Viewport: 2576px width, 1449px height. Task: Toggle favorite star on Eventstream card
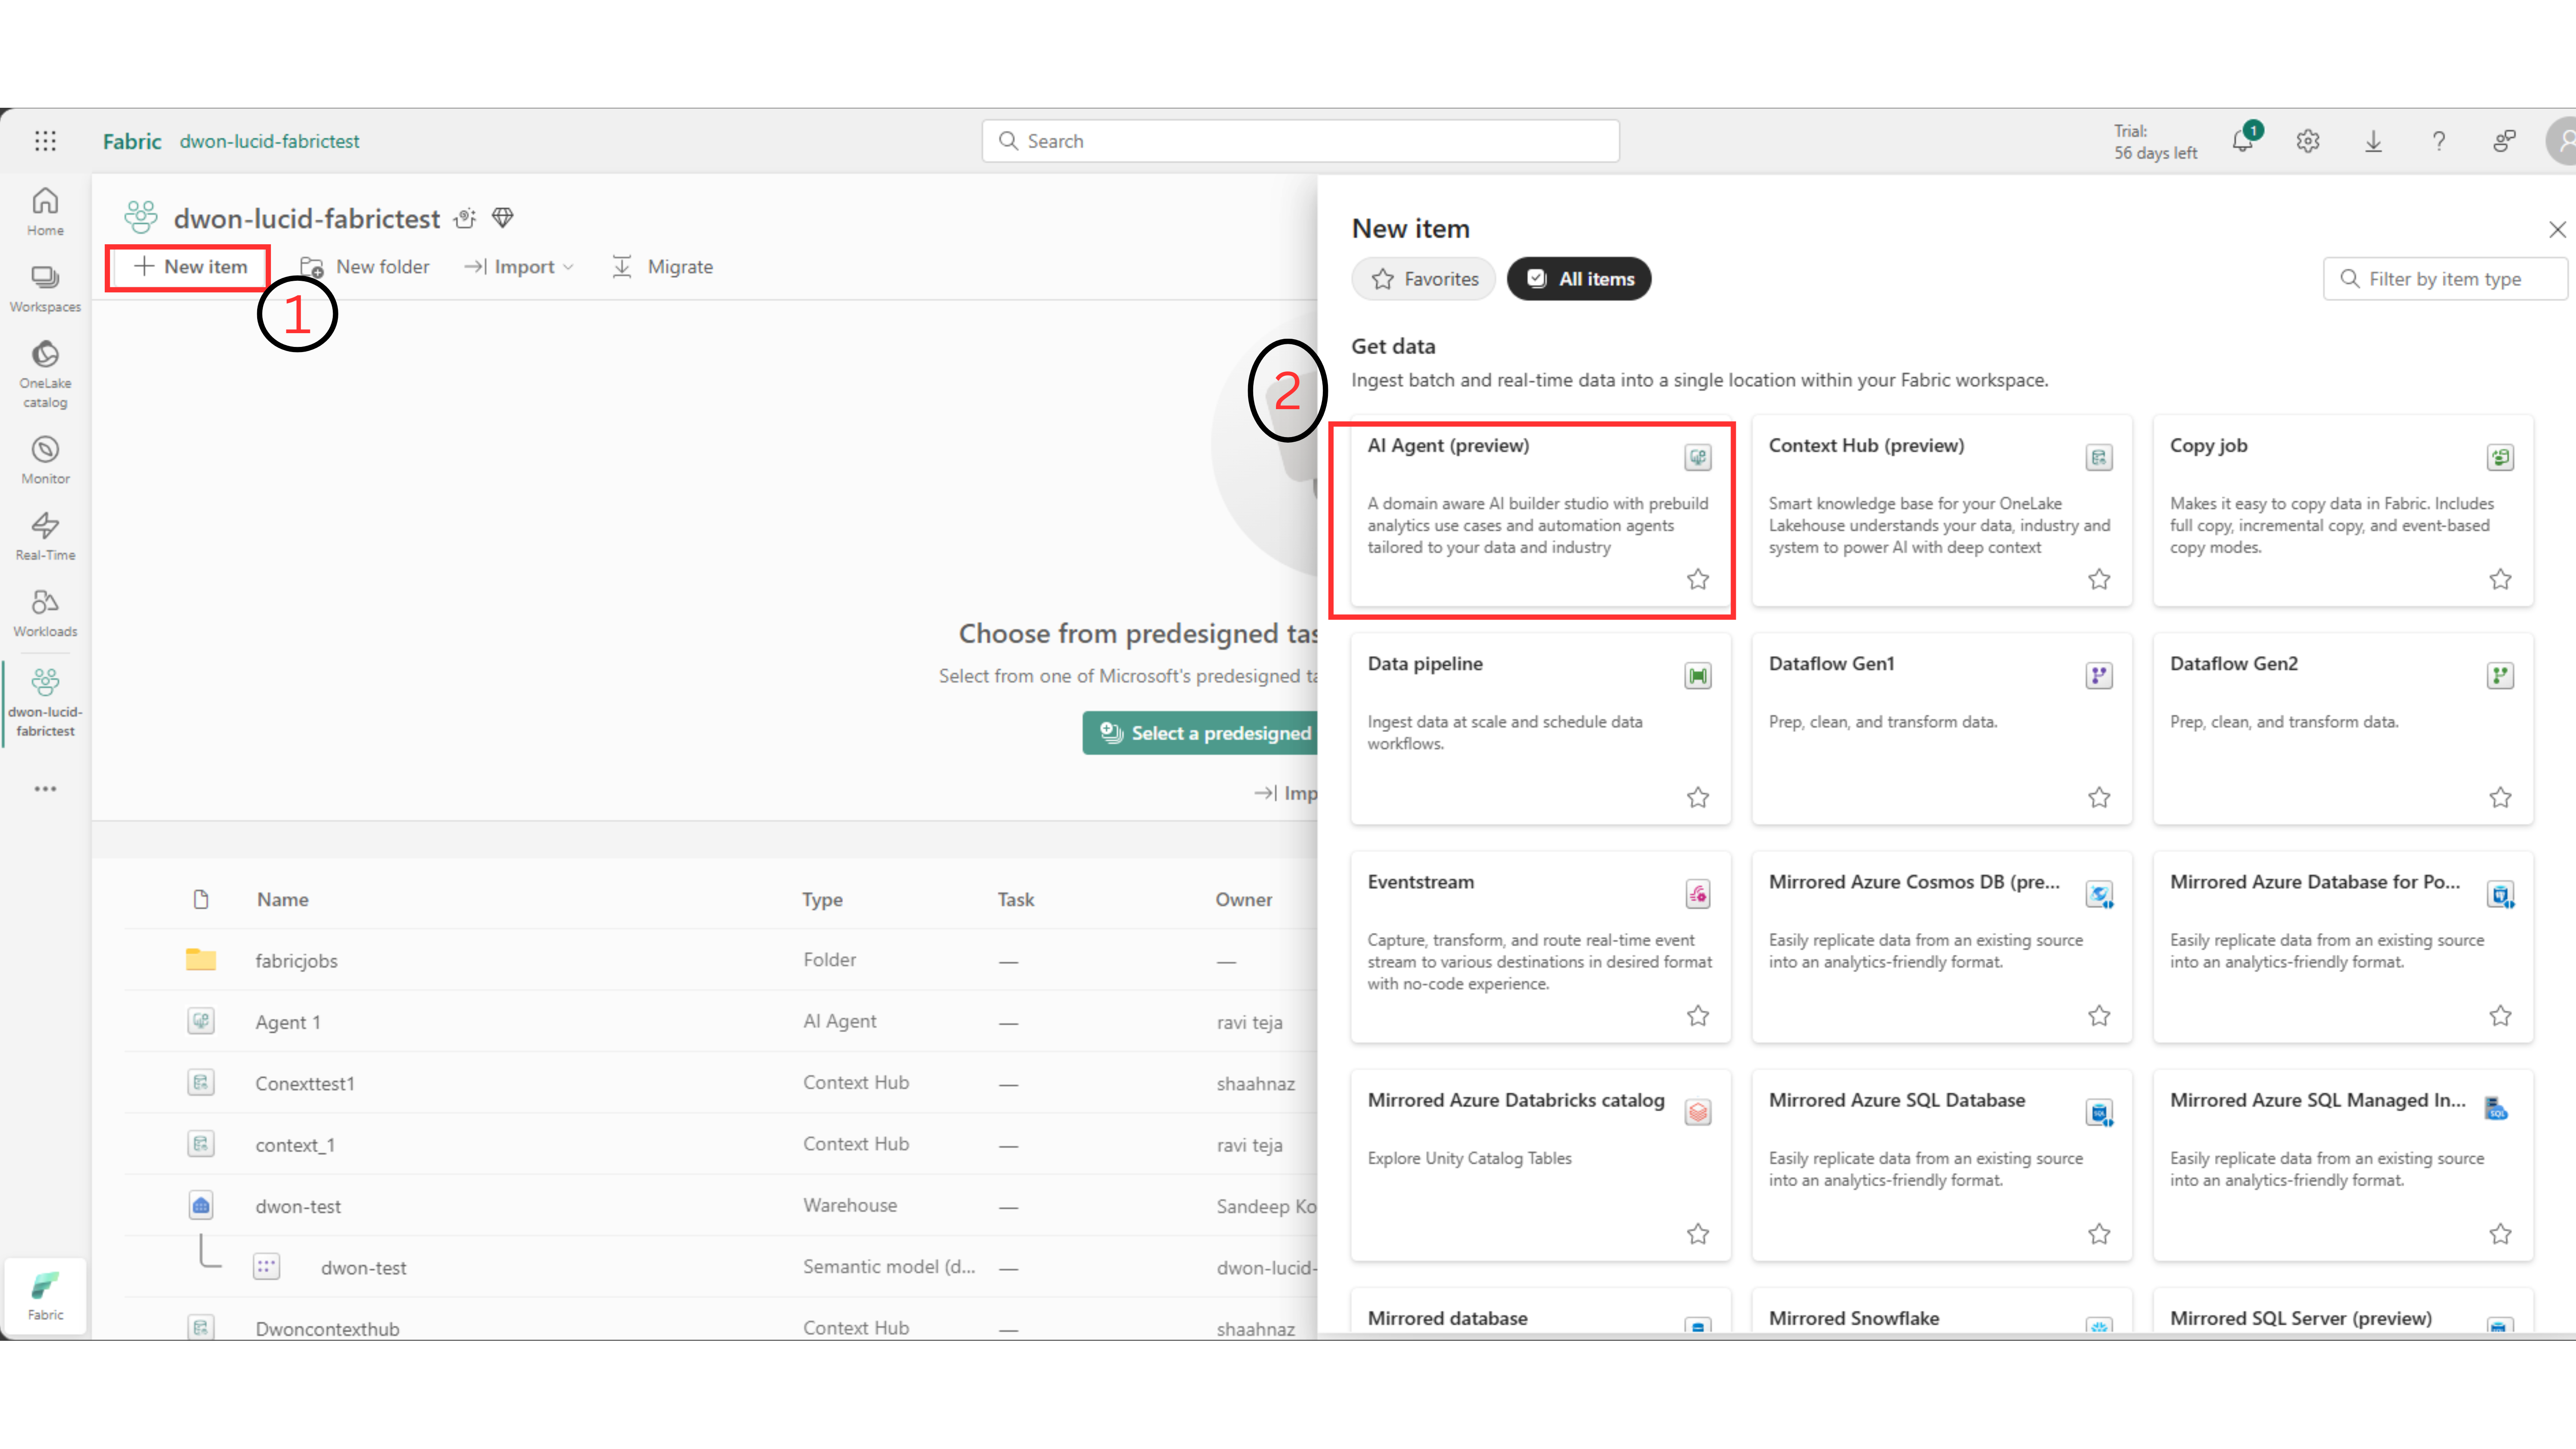[x=1698, y=1016]
